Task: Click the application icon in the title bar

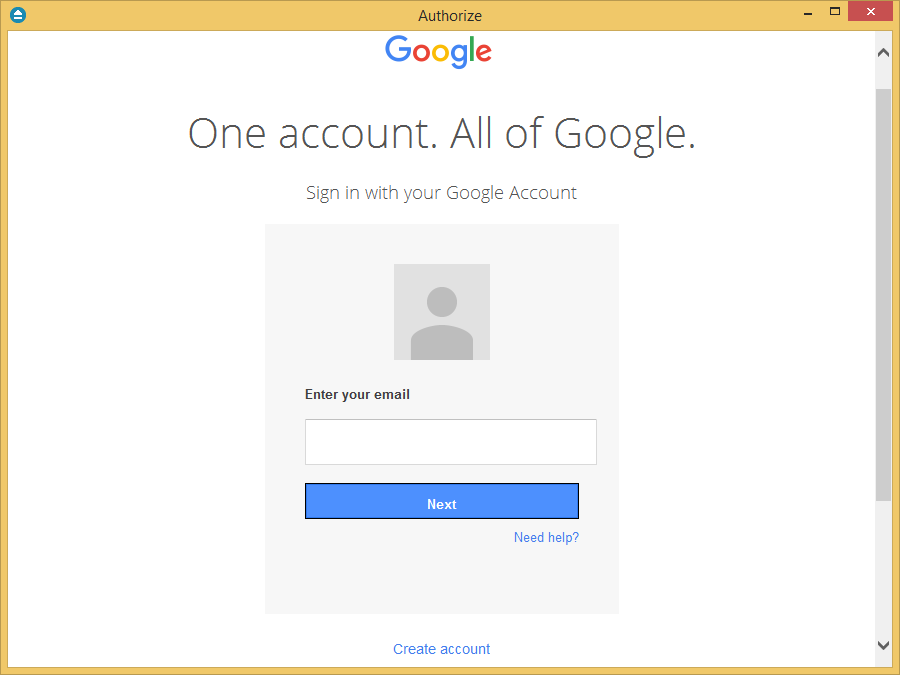Action: coord(17,15)
